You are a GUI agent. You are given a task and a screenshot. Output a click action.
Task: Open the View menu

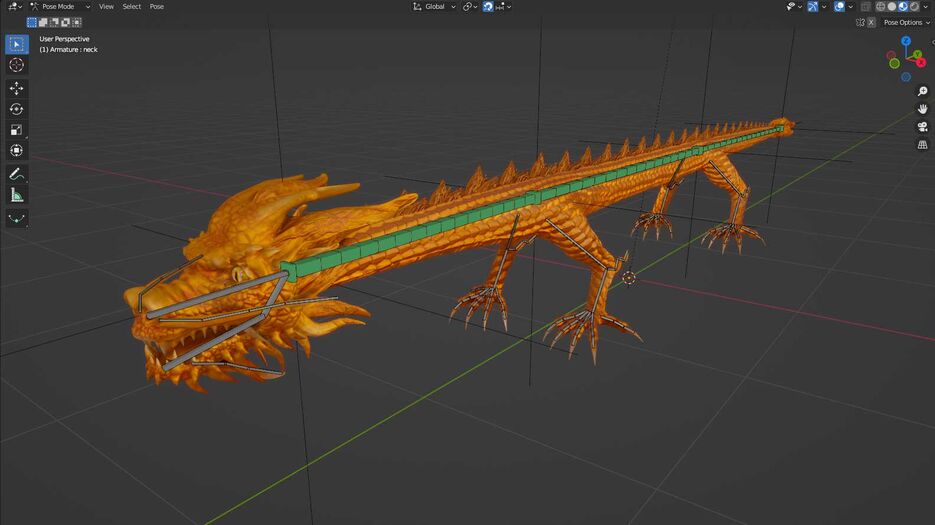[106, 7]
